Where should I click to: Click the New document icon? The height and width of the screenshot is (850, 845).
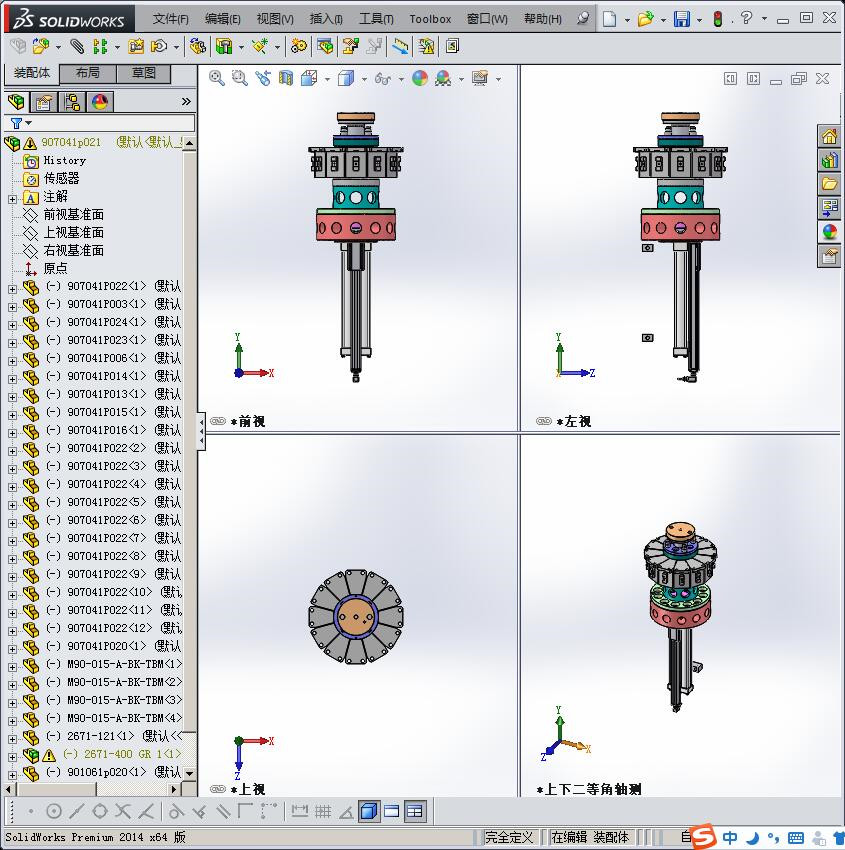point(610,19)
